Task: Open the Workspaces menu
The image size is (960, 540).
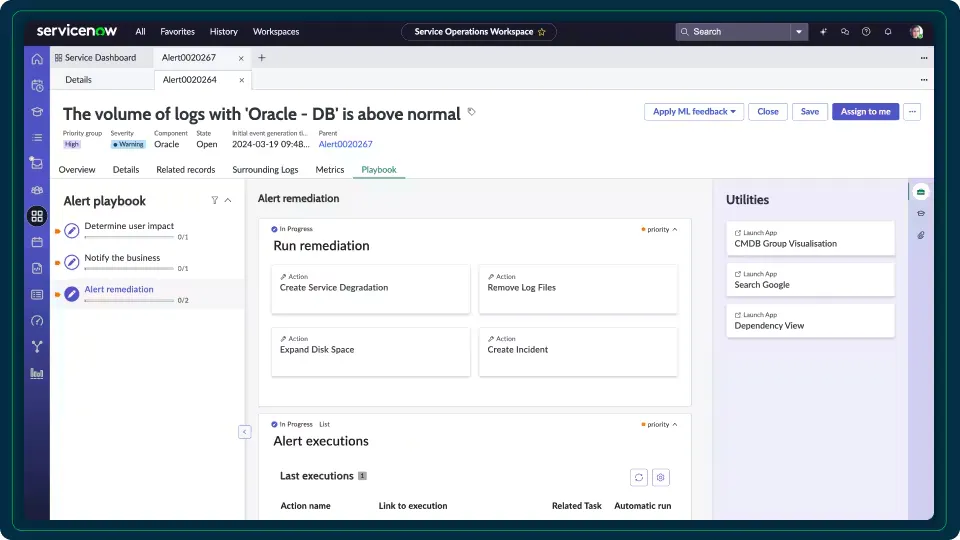Action: (276, 32)
